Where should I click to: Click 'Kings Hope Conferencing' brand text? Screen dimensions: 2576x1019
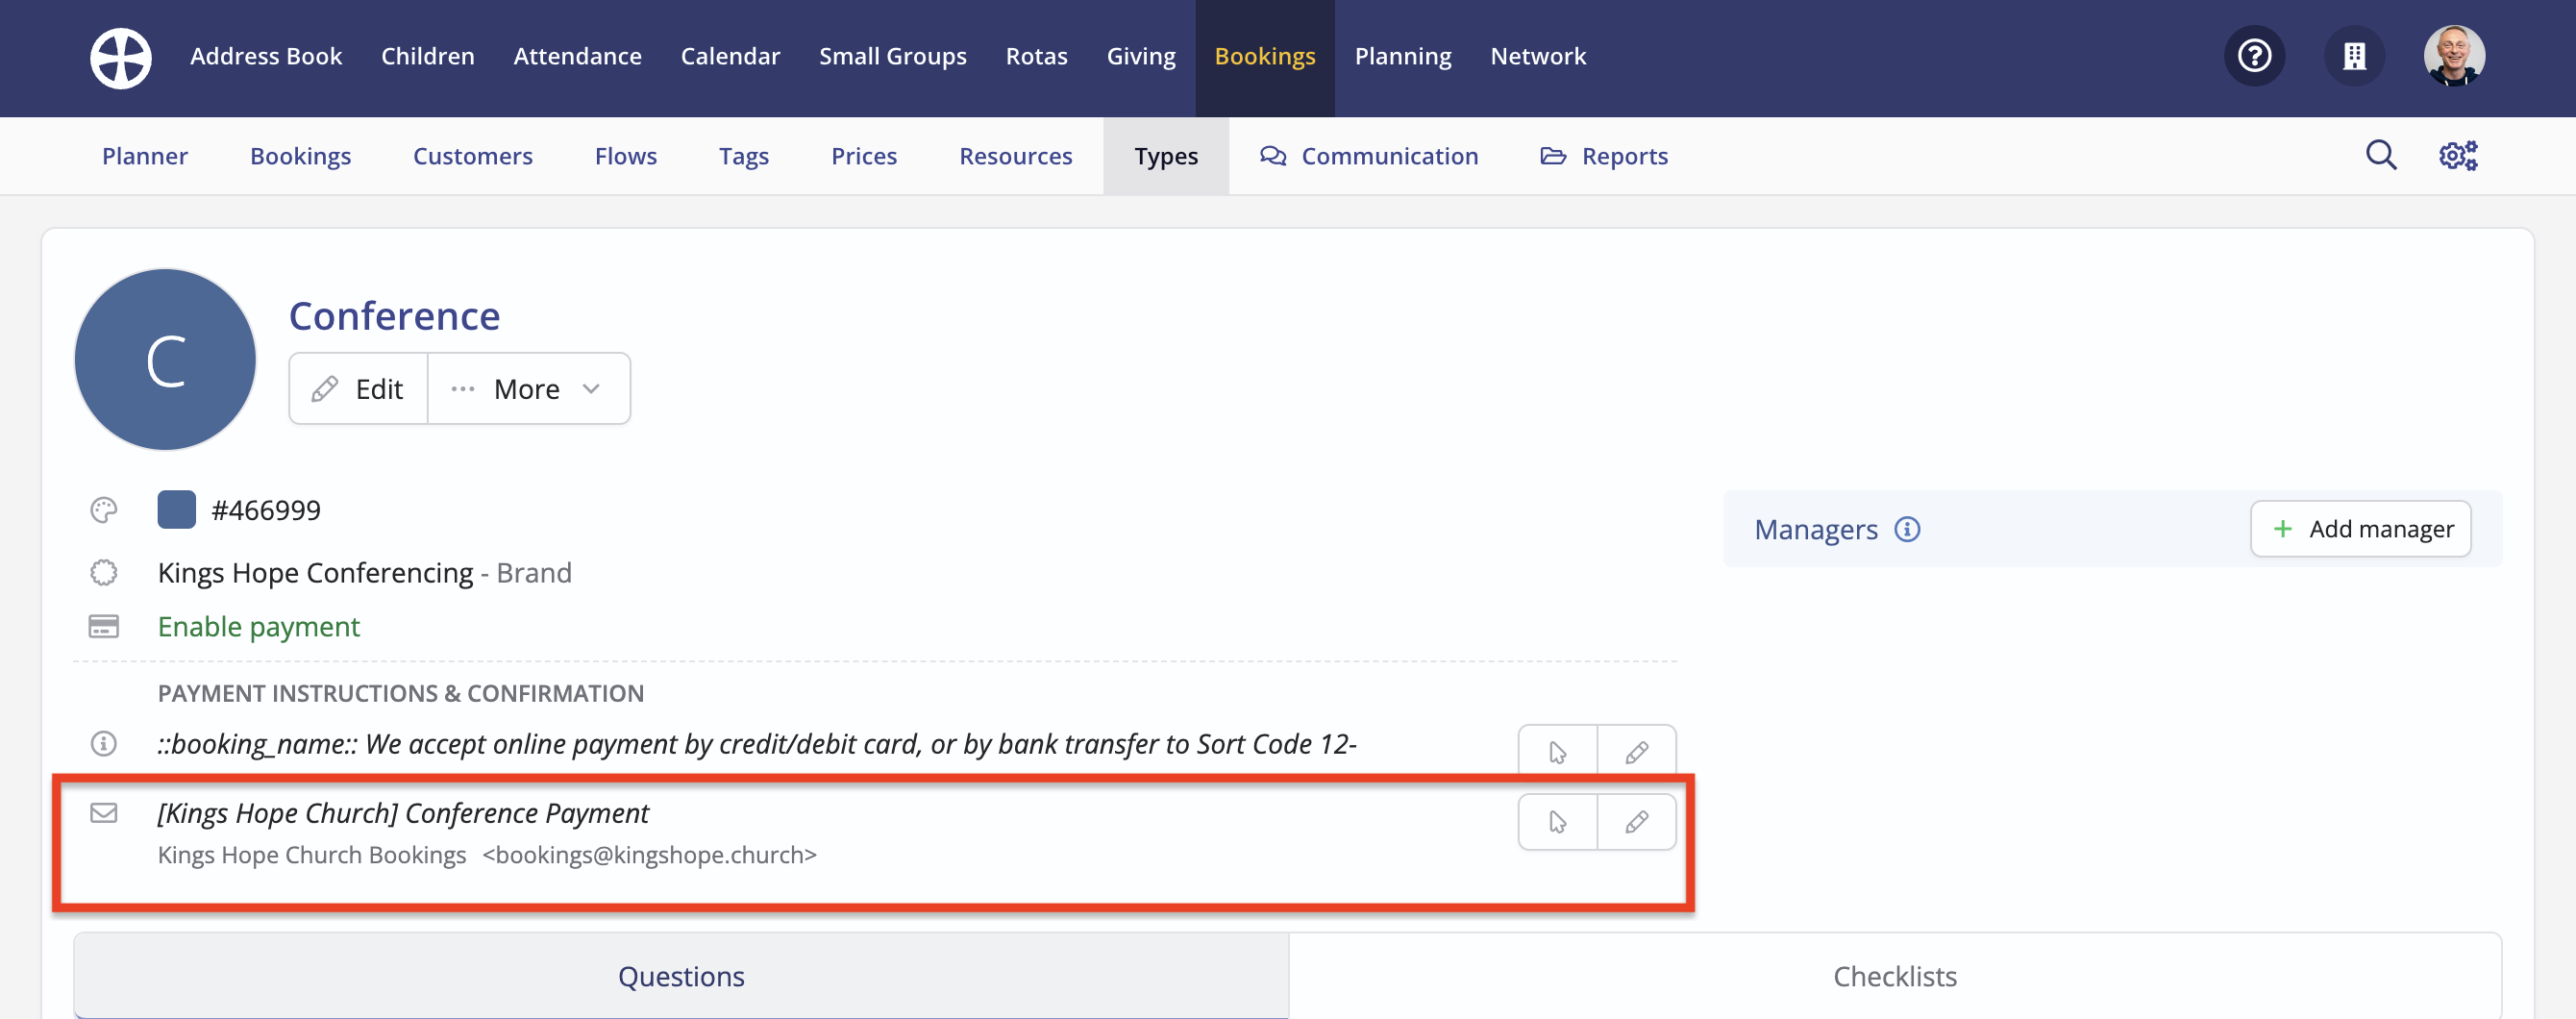315,573
